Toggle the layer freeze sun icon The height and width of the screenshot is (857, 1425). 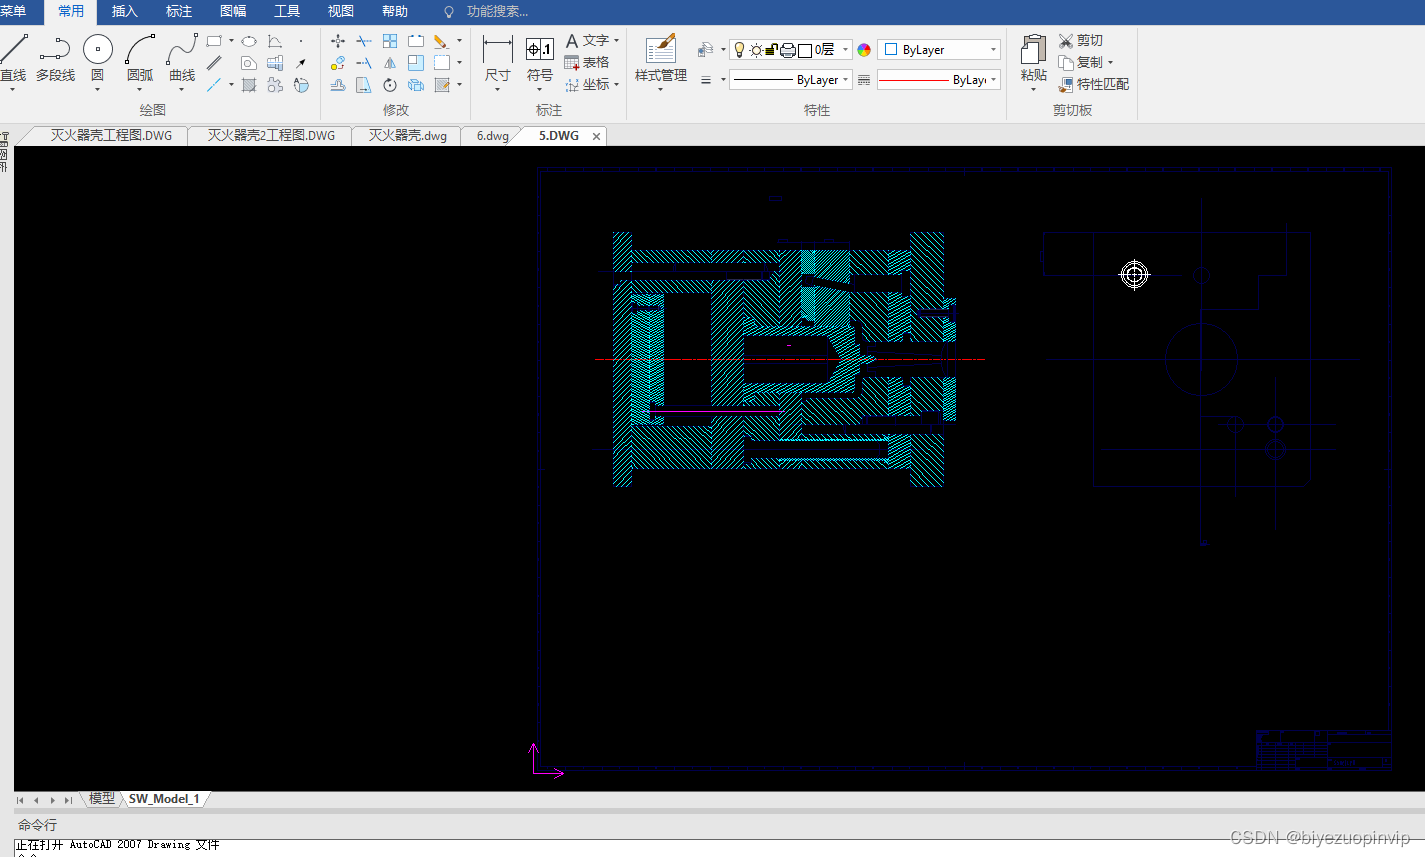(x=756, y=50)
